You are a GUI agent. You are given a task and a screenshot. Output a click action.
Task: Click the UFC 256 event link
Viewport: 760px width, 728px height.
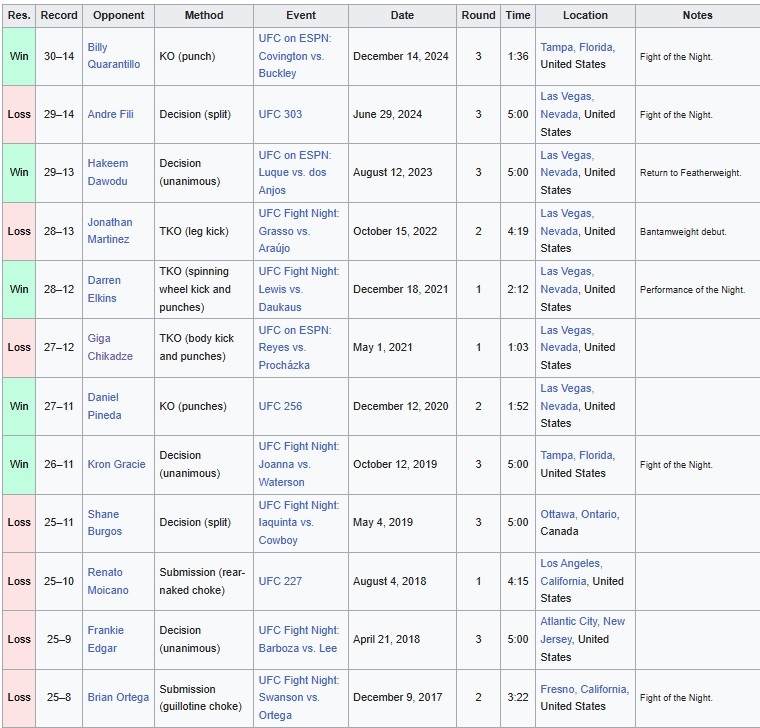pos(280,406)
